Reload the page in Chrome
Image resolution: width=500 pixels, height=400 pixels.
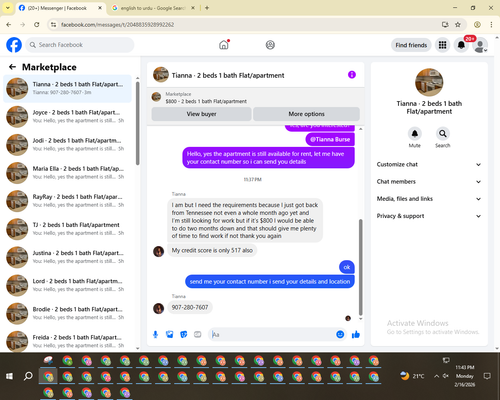(x=37, y=24)
